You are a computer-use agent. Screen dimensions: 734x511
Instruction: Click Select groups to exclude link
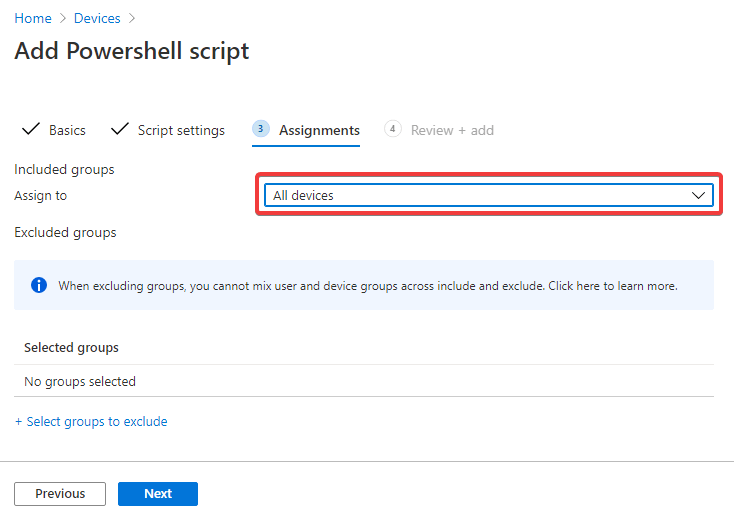91,422
